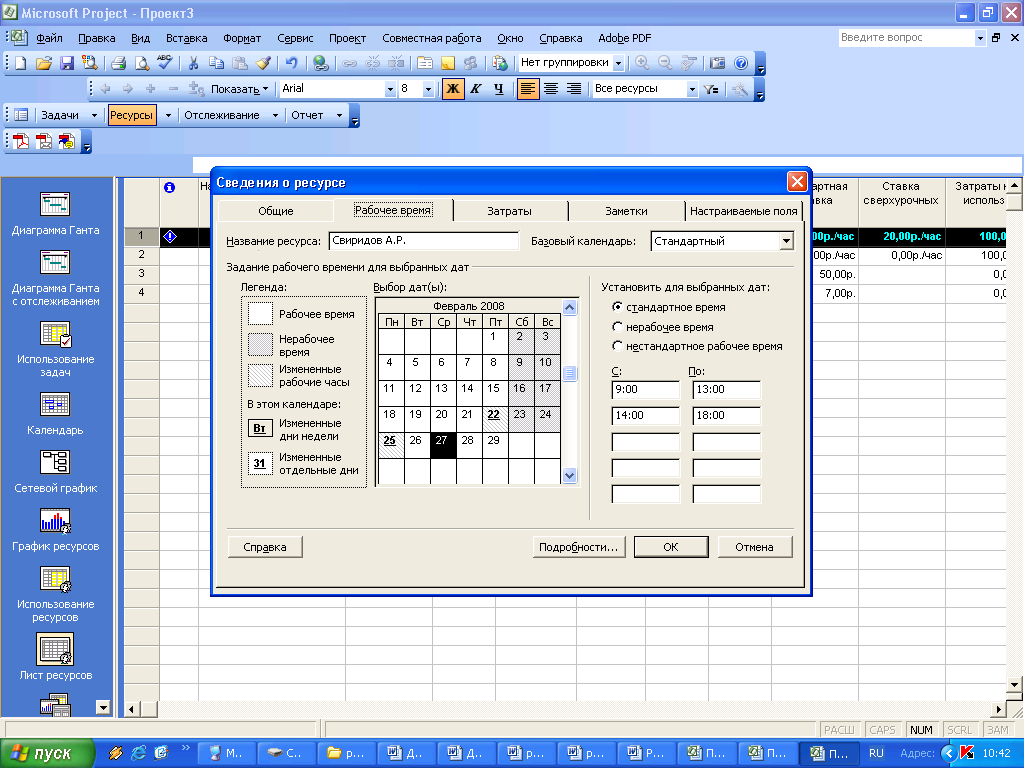The width and height of the screenshot is (1024, 768).
Task: Open Resource Usage view icon
Action: click(x=55, y=579)
